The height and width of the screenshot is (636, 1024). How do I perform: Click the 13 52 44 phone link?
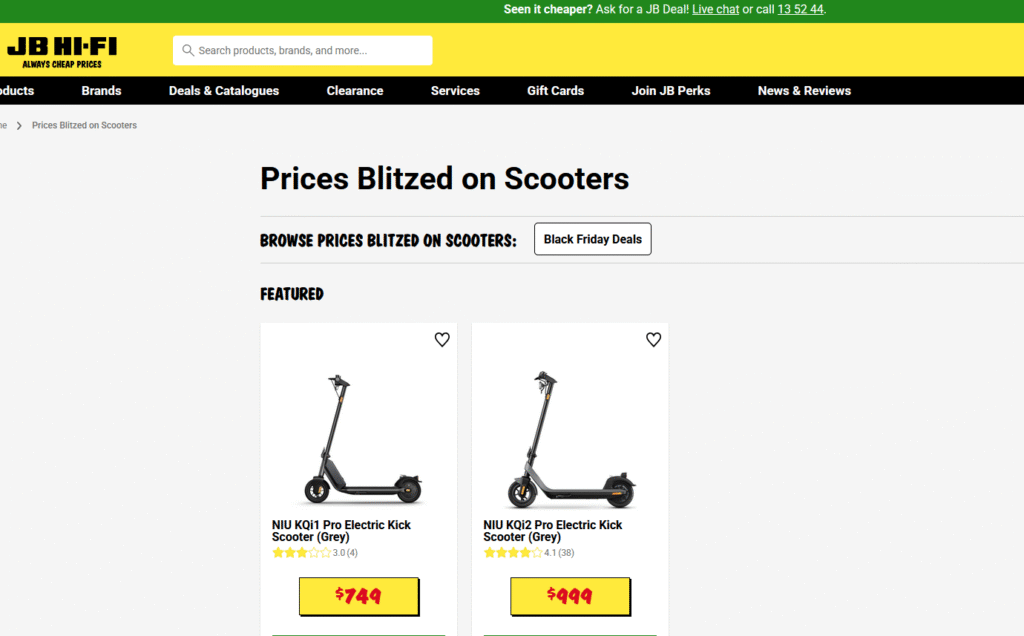coord(801,10)
